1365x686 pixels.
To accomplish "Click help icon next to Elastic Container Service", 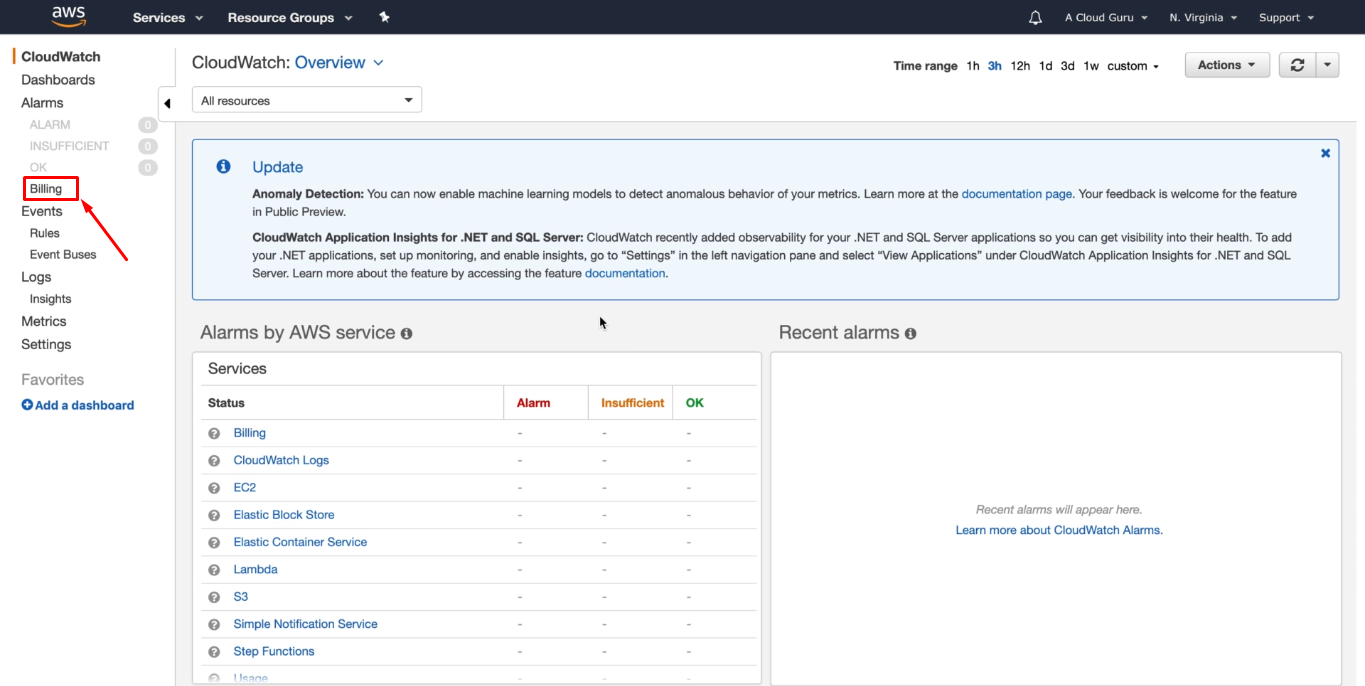I will click(x=214, y=542).
